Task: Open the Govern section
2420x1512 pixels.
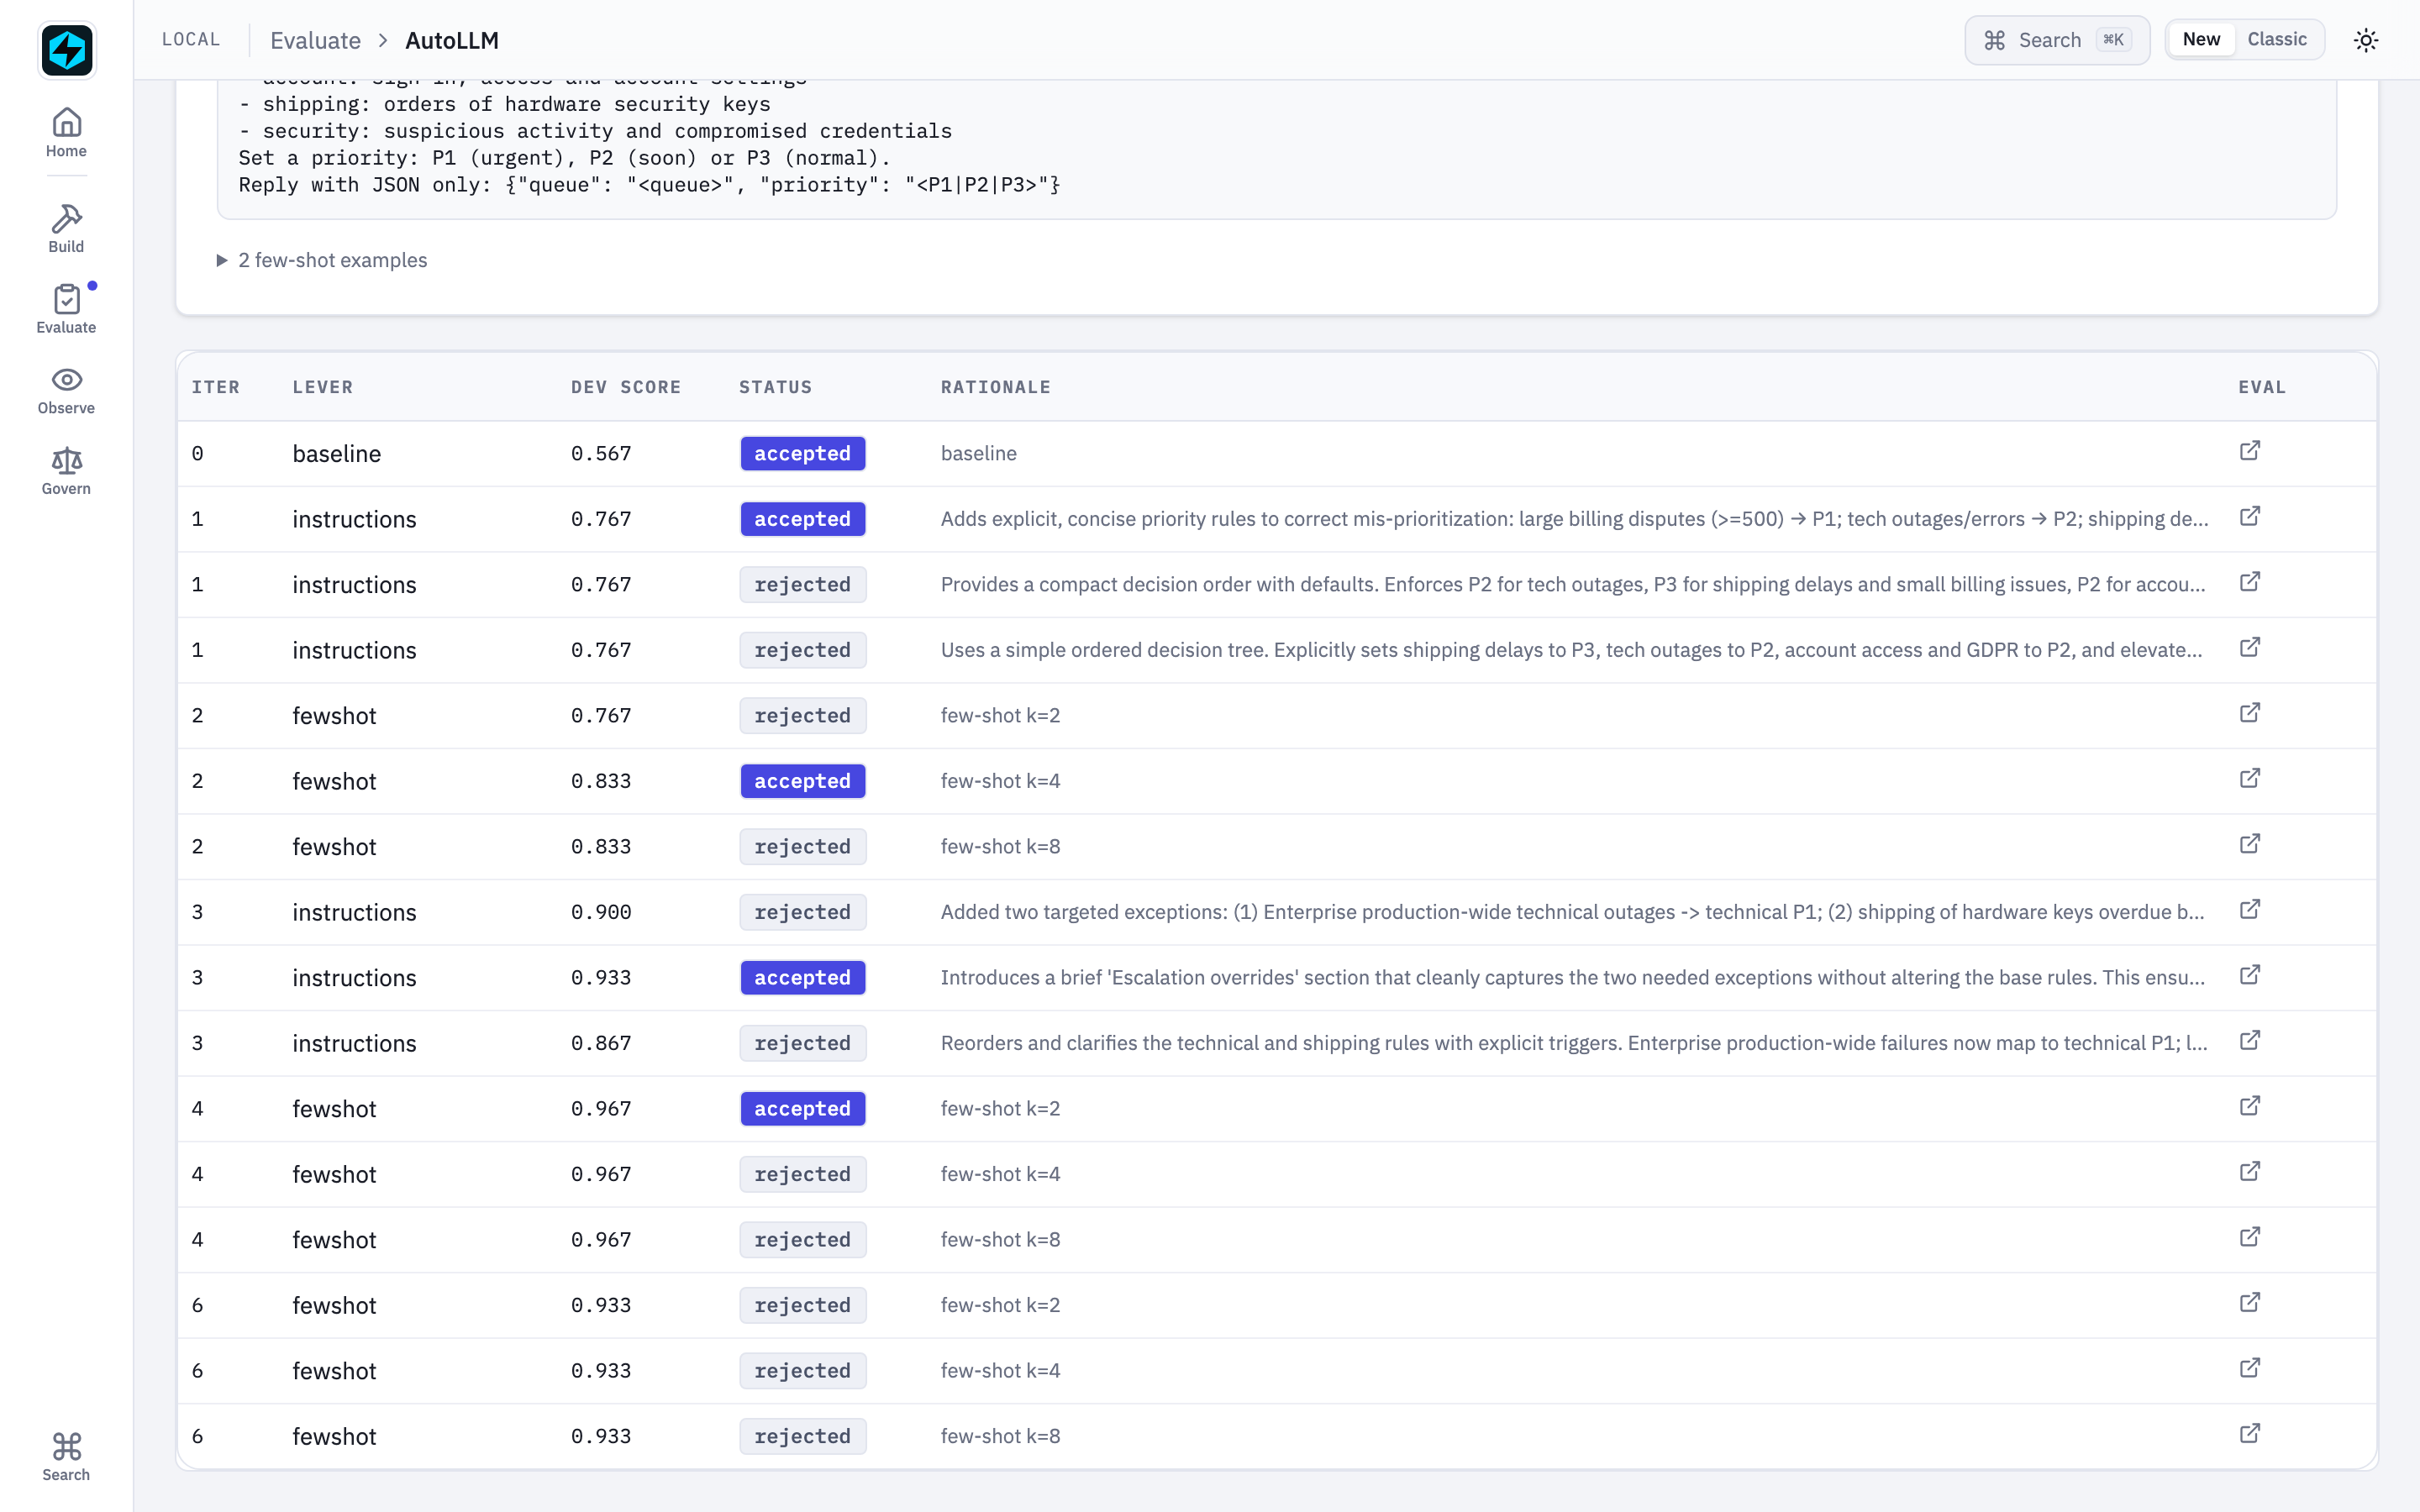Action: coord(66,471)
